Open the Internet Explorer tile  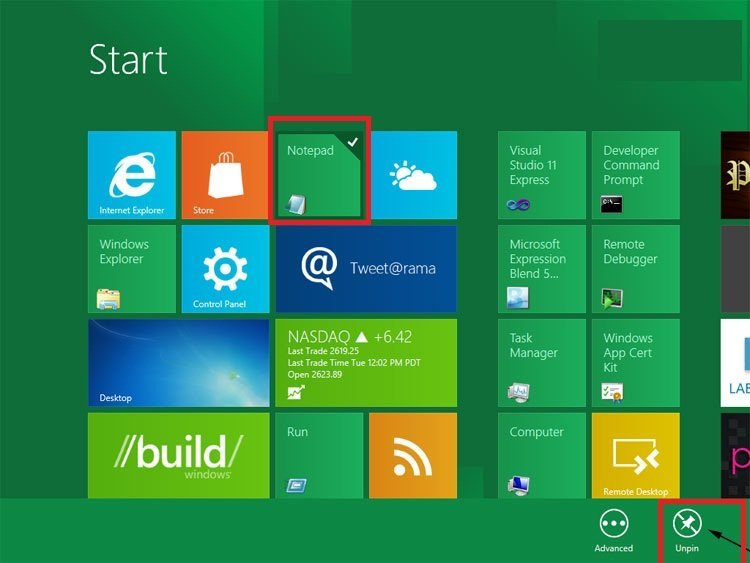pyautogui.click(x=132, y=175)
